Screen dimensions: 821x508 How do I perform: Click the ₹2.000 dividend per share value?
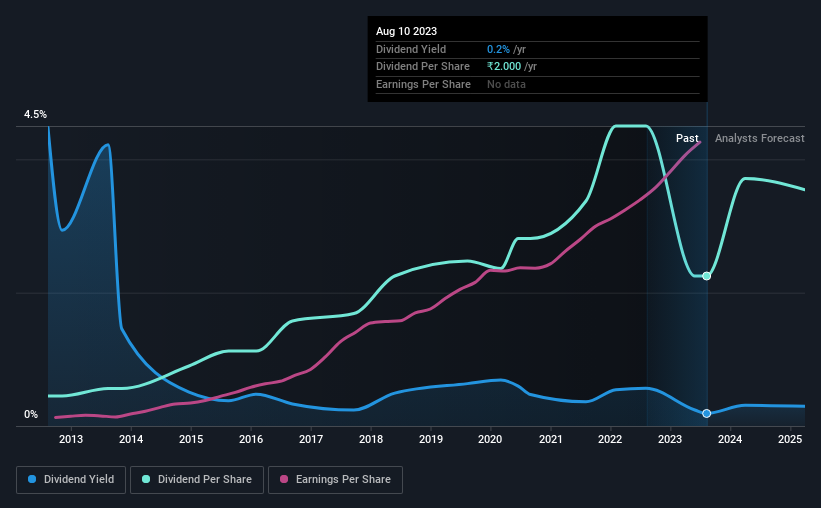click(504, 67)
